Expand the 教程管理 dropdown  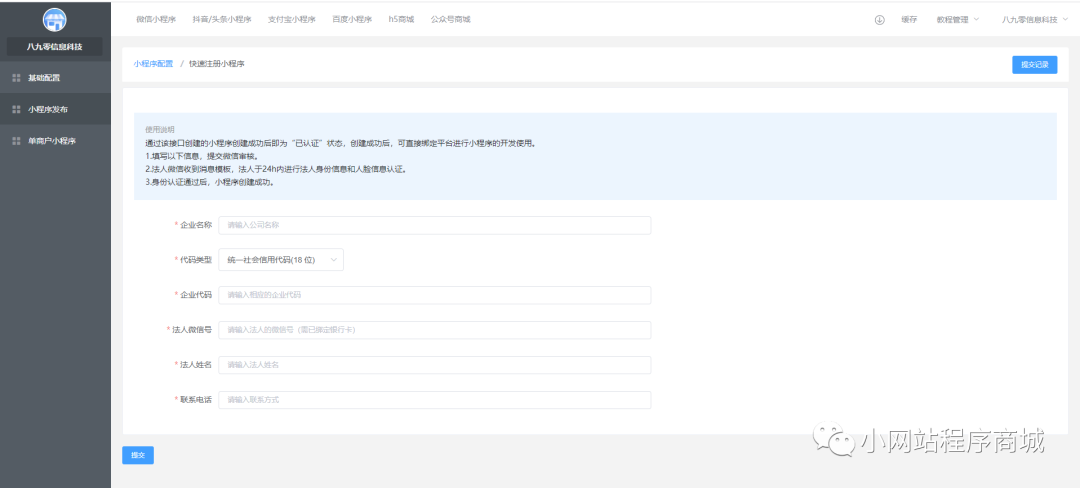(x=957, y=20)
